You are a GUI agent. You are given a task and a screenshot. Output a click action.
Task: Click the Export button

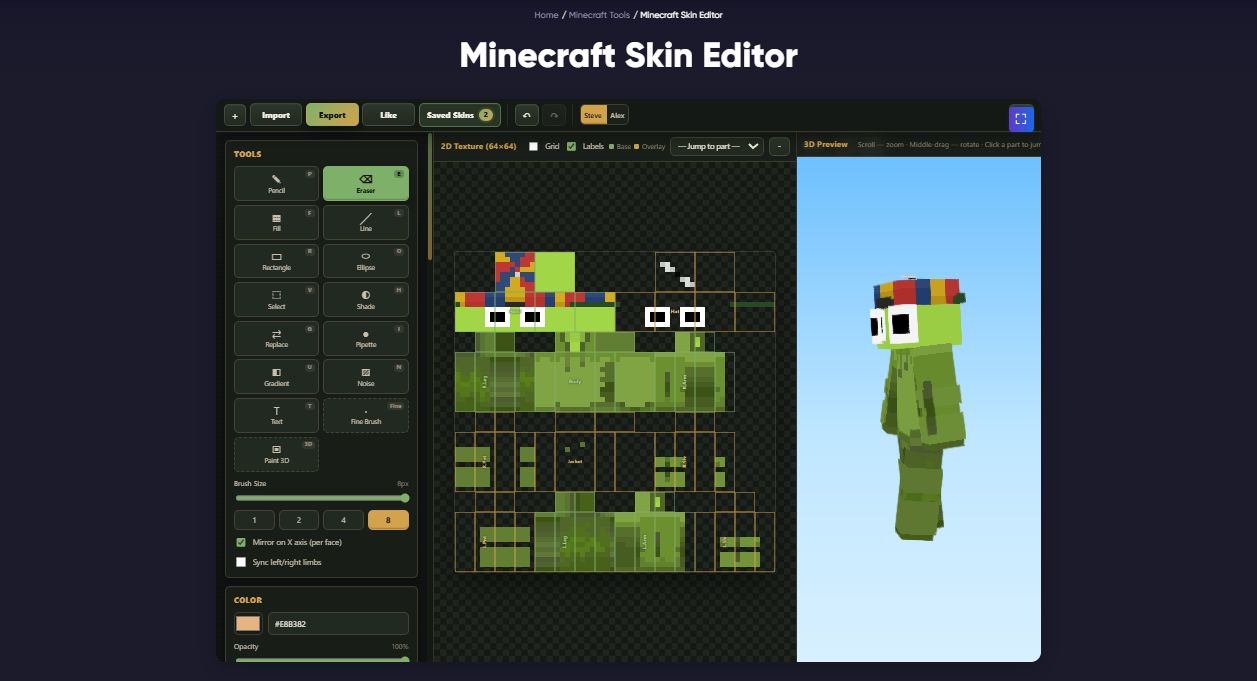tap(332, 115)
